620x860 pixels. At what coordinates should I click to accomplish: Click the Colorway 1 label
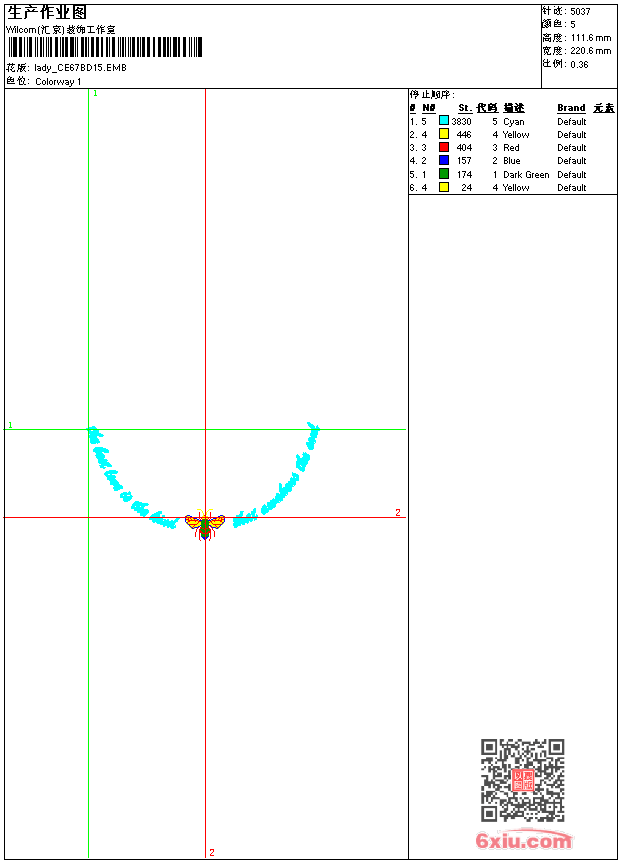pyautogui.click(x=58, y=81)
